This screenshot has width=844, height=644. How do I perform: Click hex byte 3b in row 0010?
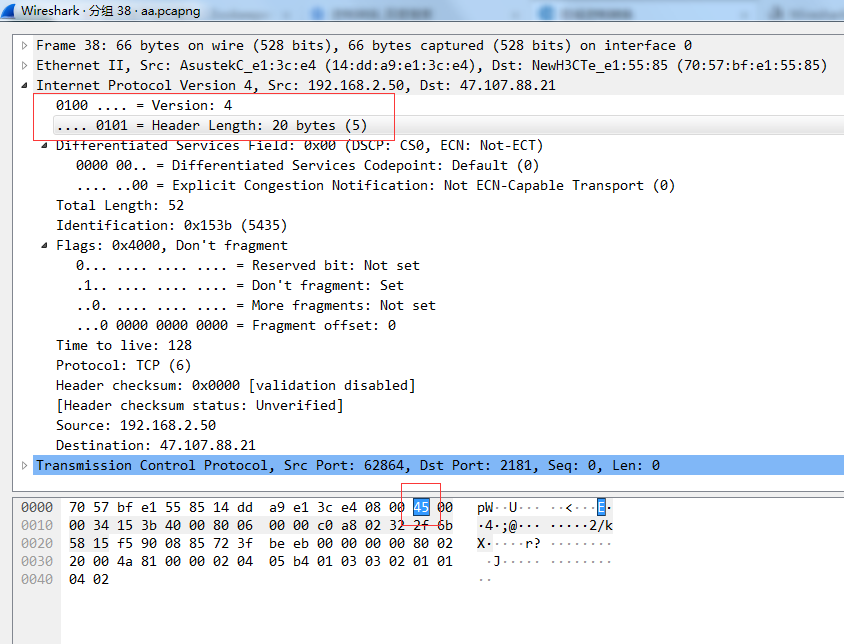pyautogui.click(x=149, y=526)
